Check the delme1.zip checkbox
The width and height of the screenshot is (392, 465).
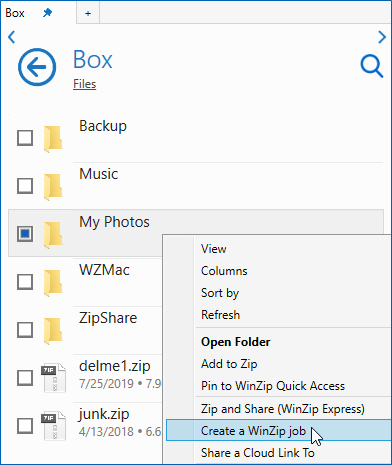25,378
